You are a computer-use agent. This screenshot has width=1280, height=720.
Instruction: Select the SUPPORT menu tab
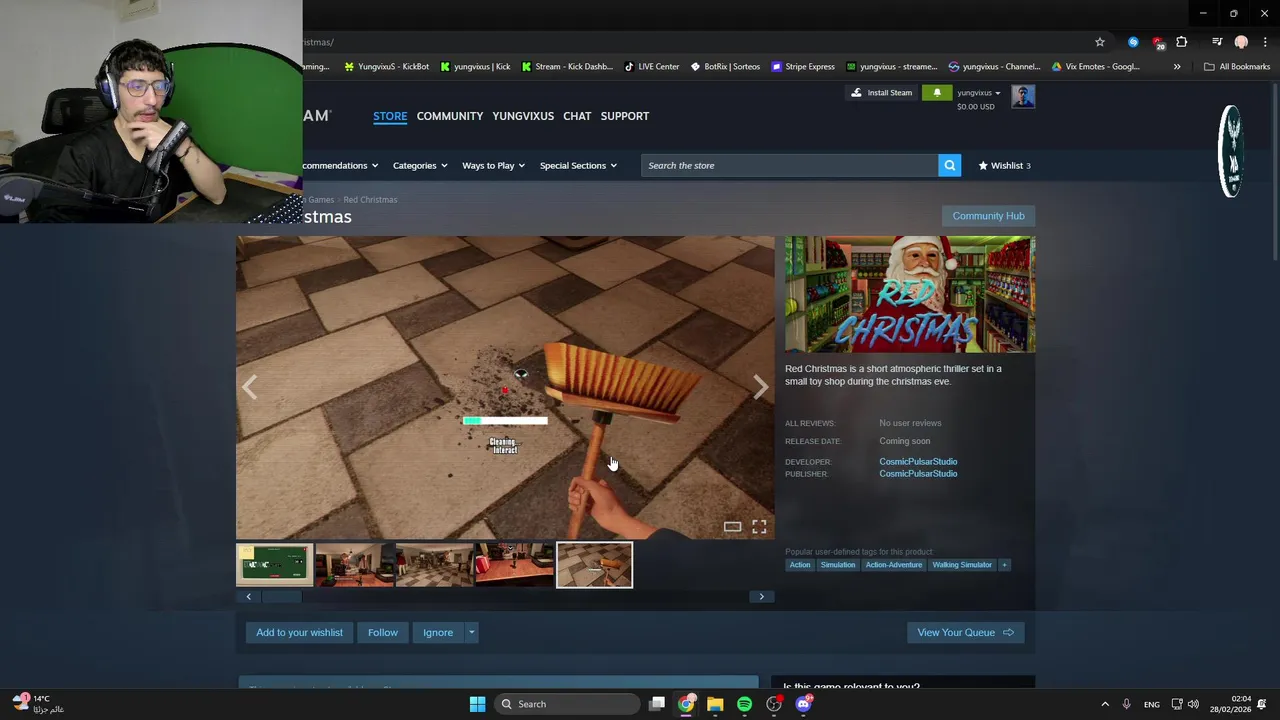625,116
